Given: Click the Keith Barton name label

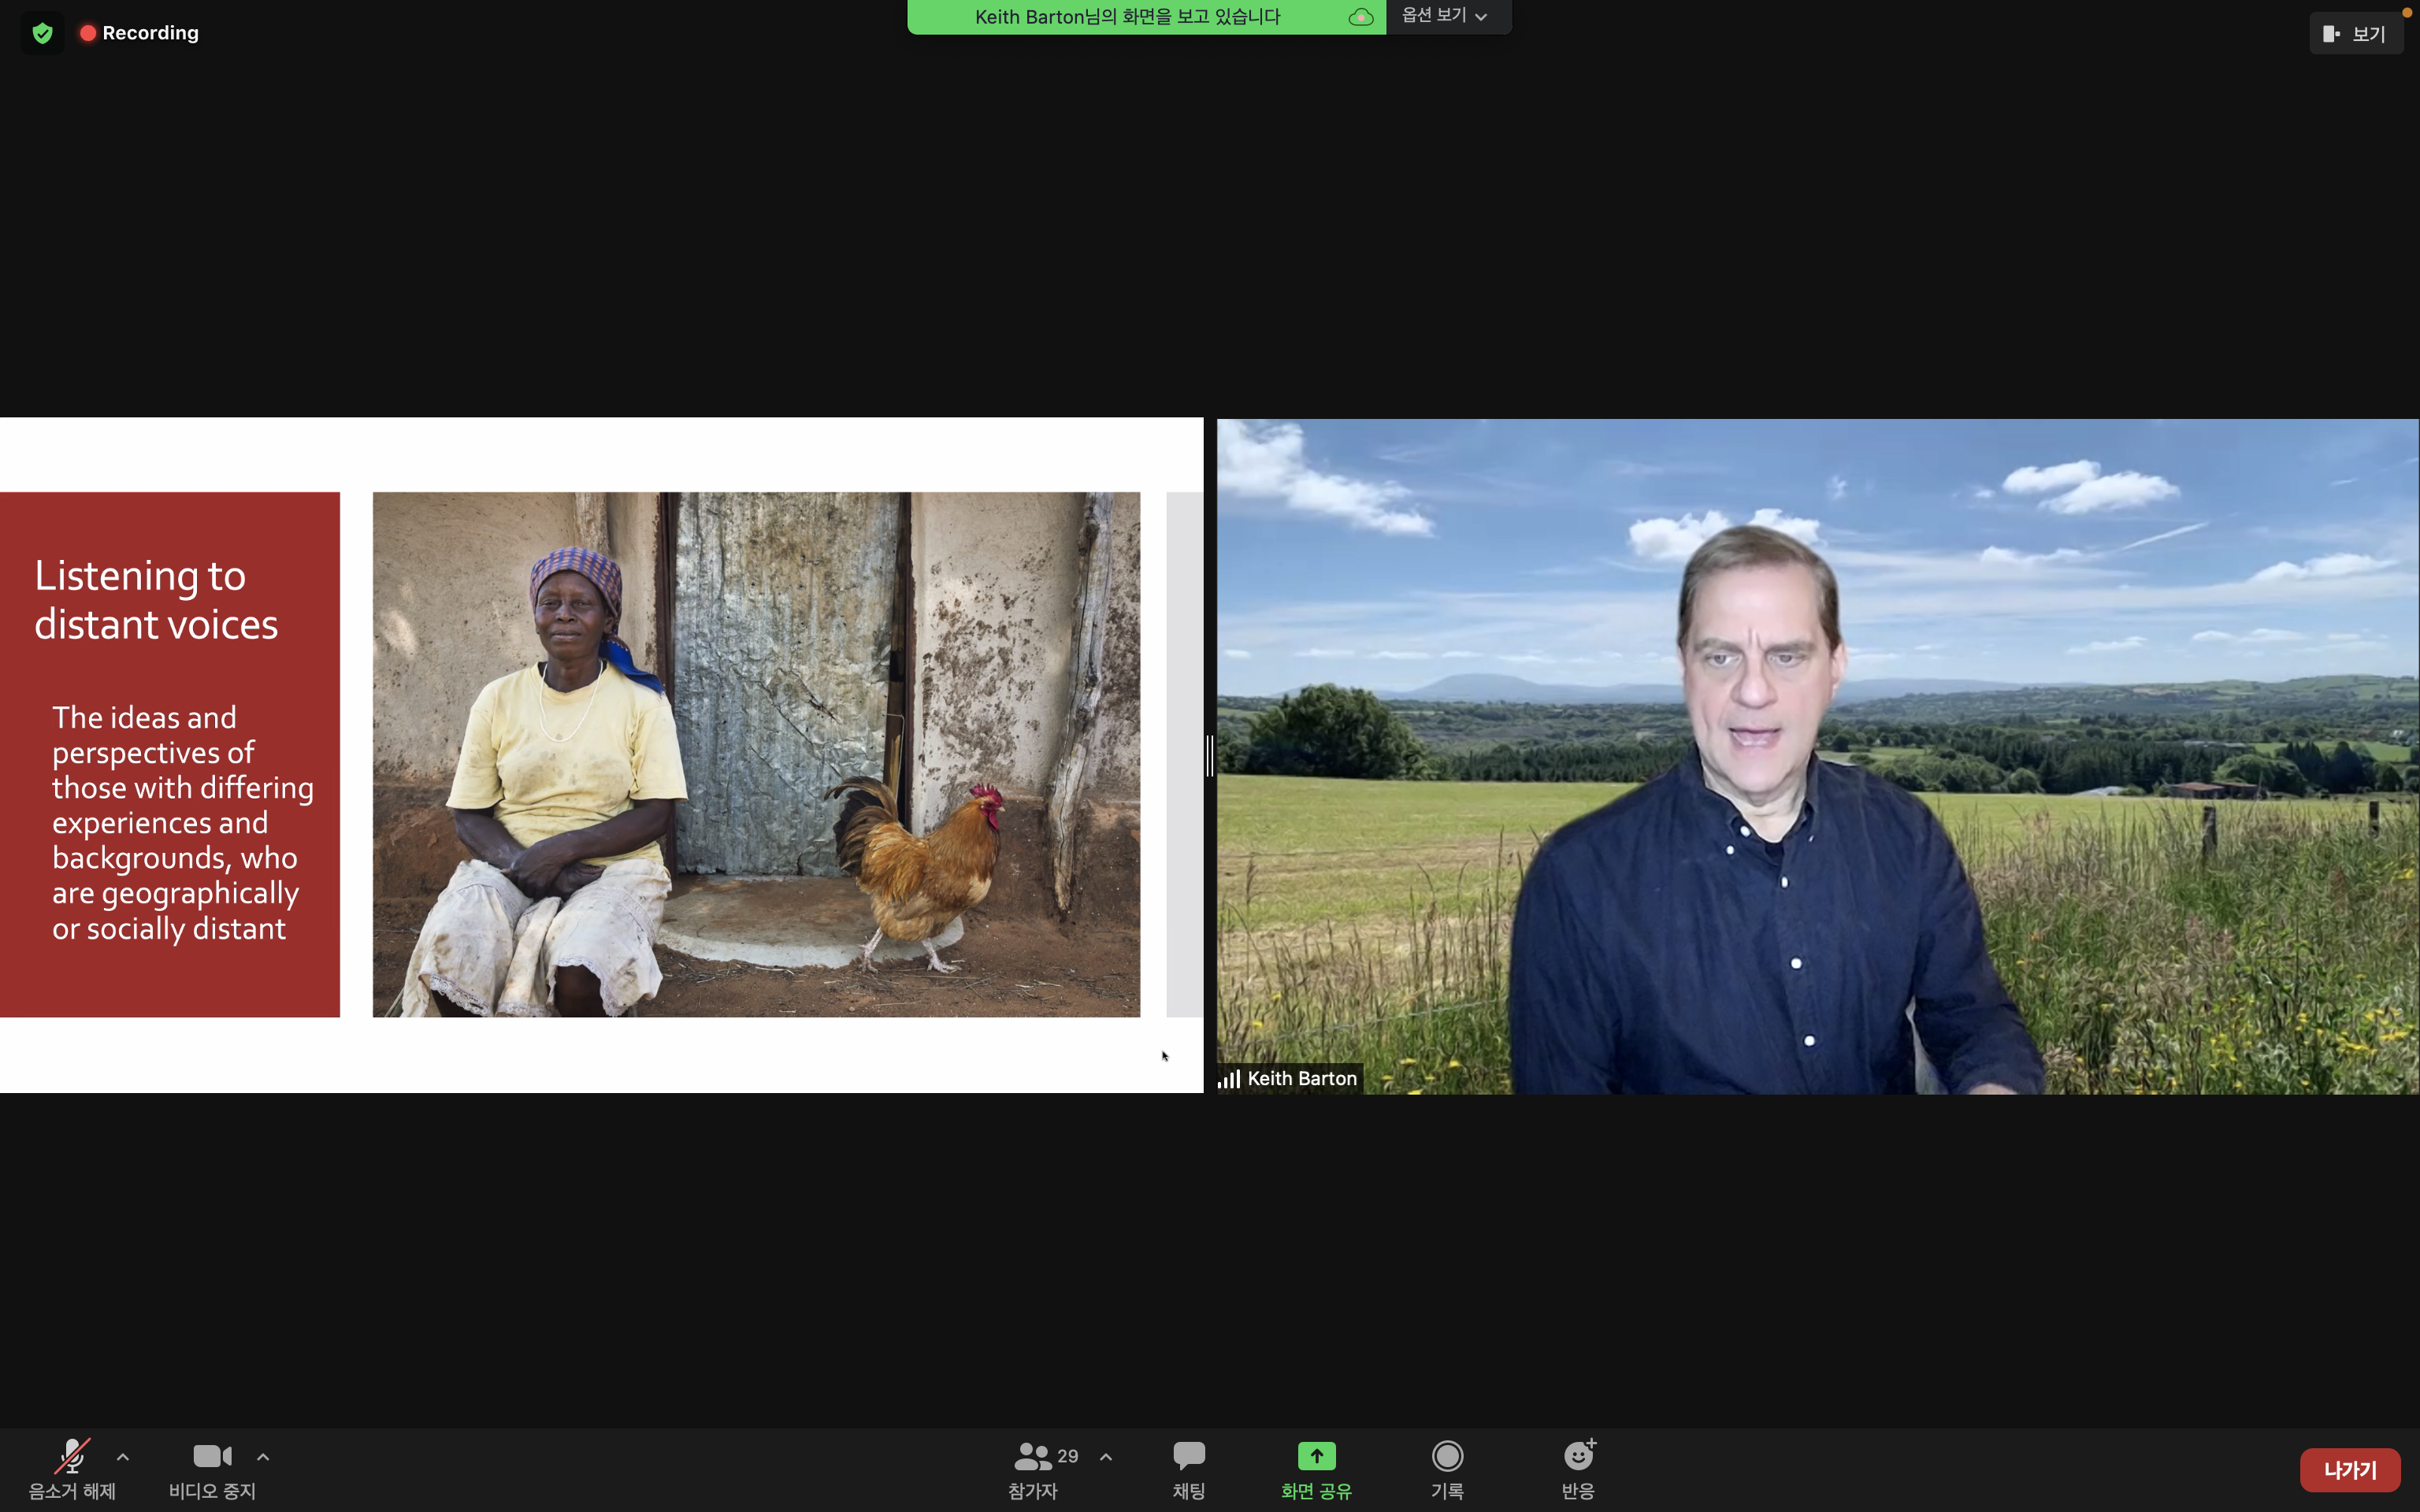Looking at the screenshot, I should pos(1302,1078).
